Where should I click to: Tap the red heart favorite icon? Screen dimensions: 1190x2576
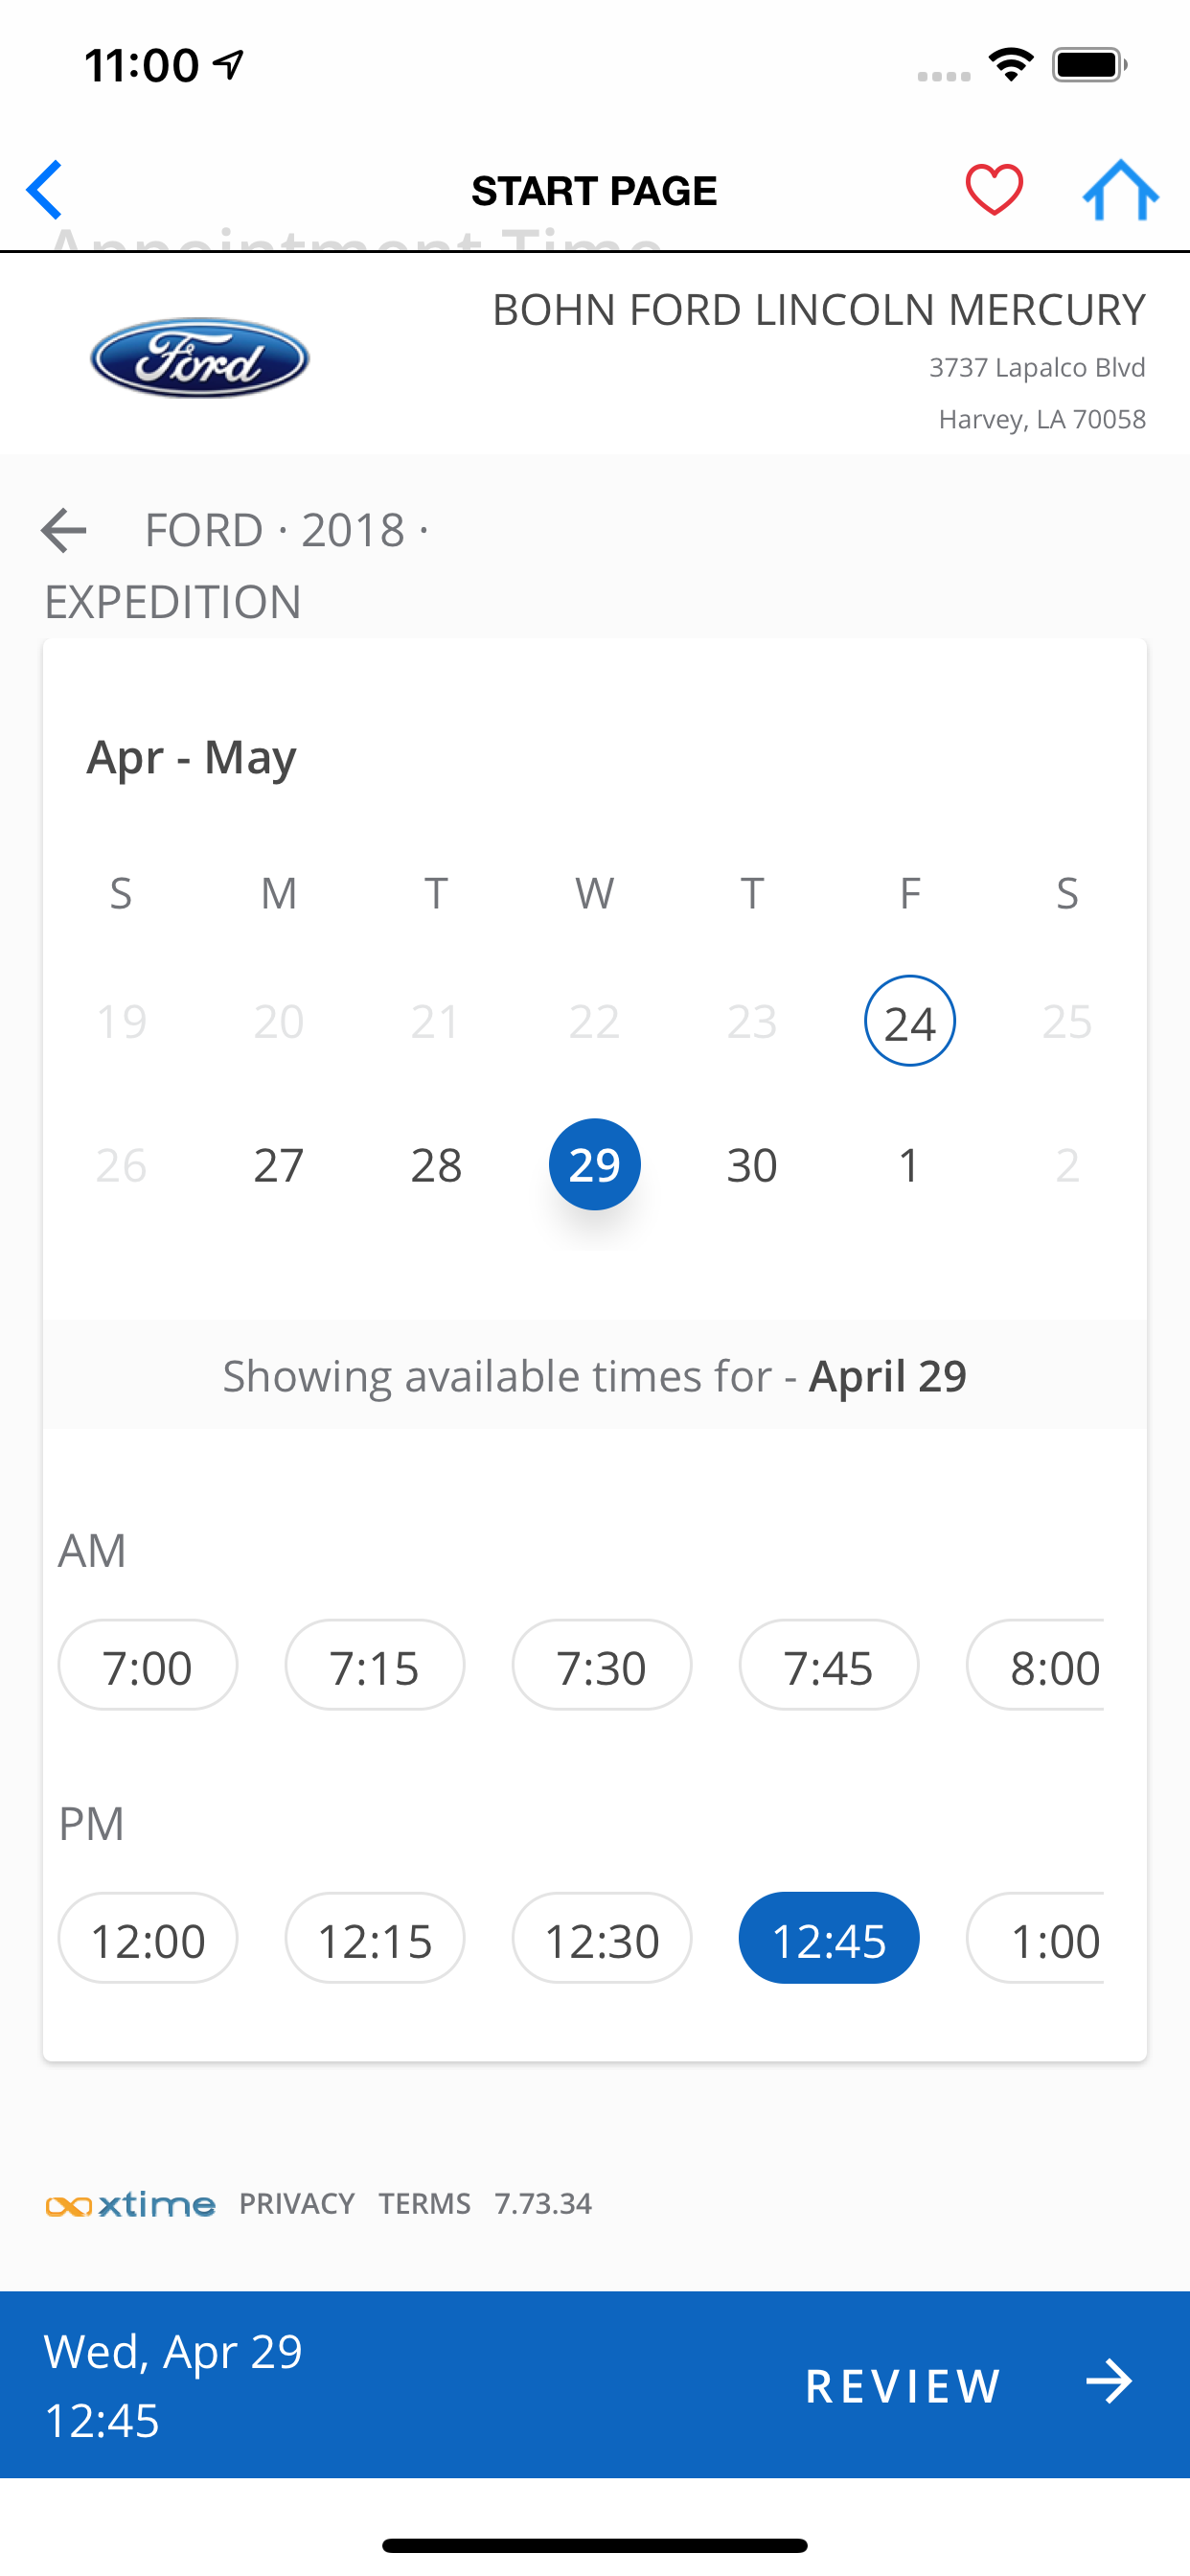(x=993, y=189)
